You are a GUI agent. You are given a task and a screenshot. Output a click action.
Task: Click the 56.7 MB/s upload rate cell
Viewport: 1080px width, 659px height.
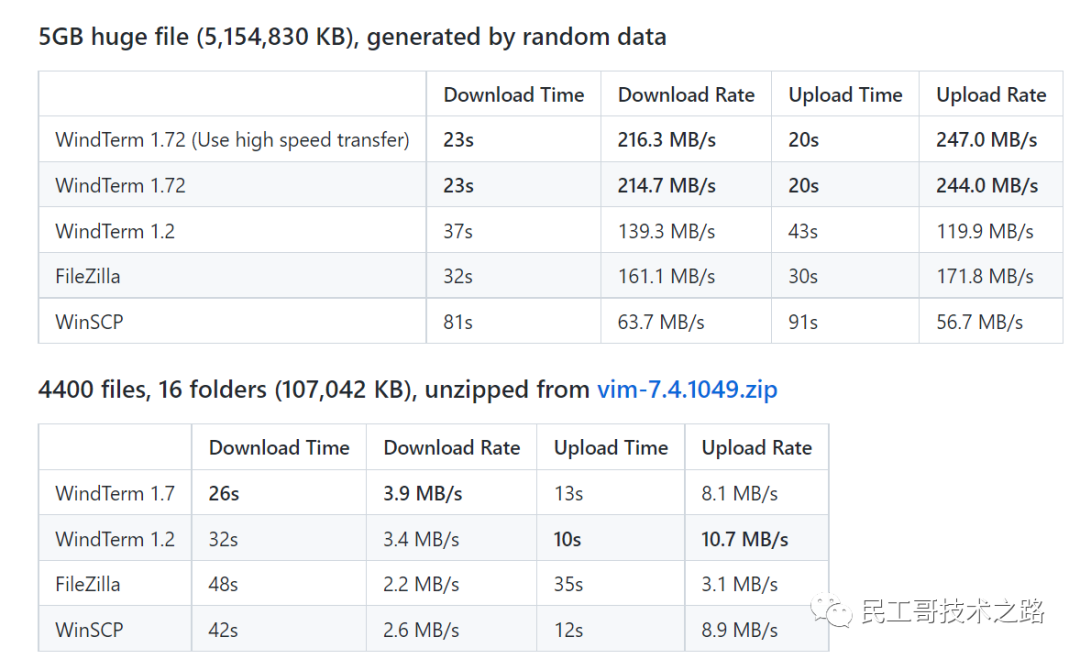[979, 322]
